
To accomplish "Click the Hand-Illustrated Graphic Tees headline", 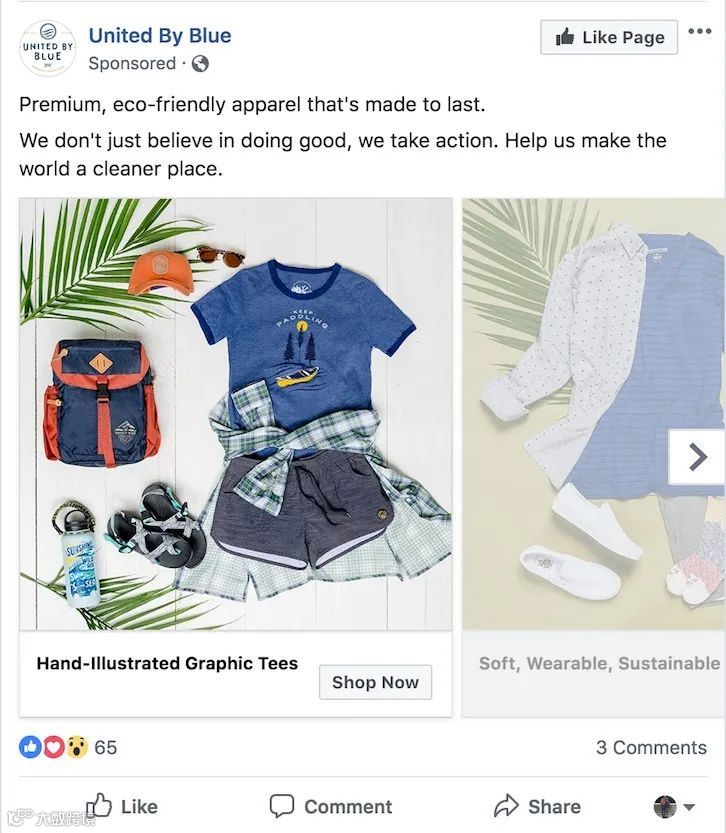I will pyautogui.click(x=167, y=663).
